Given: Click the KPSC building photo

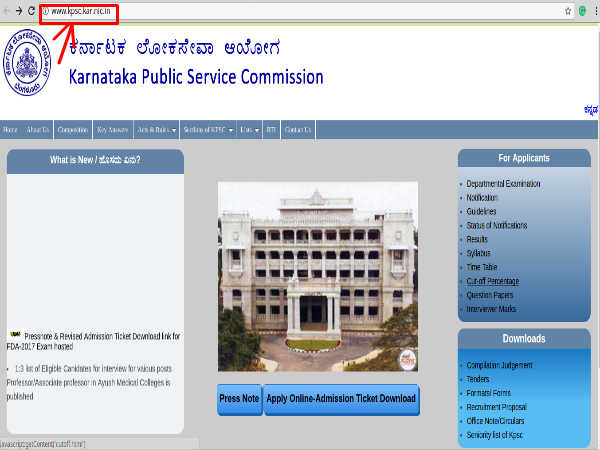Looking at the screenshot, I should pos(318,276).
